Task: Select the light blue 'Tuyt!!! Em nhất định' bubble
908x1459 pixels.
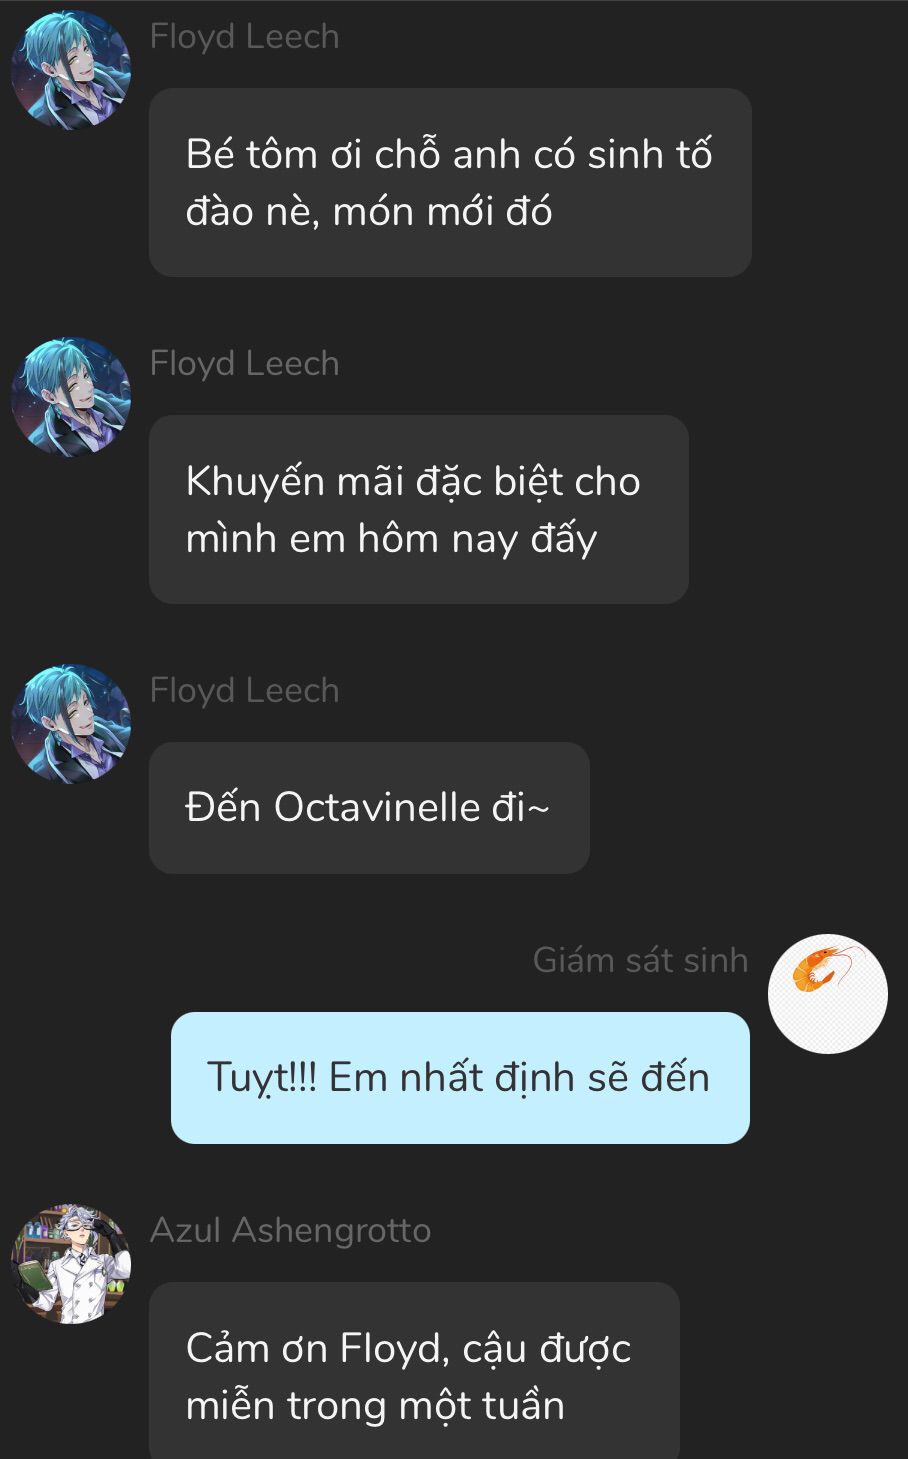Action: click(460, 1078)
